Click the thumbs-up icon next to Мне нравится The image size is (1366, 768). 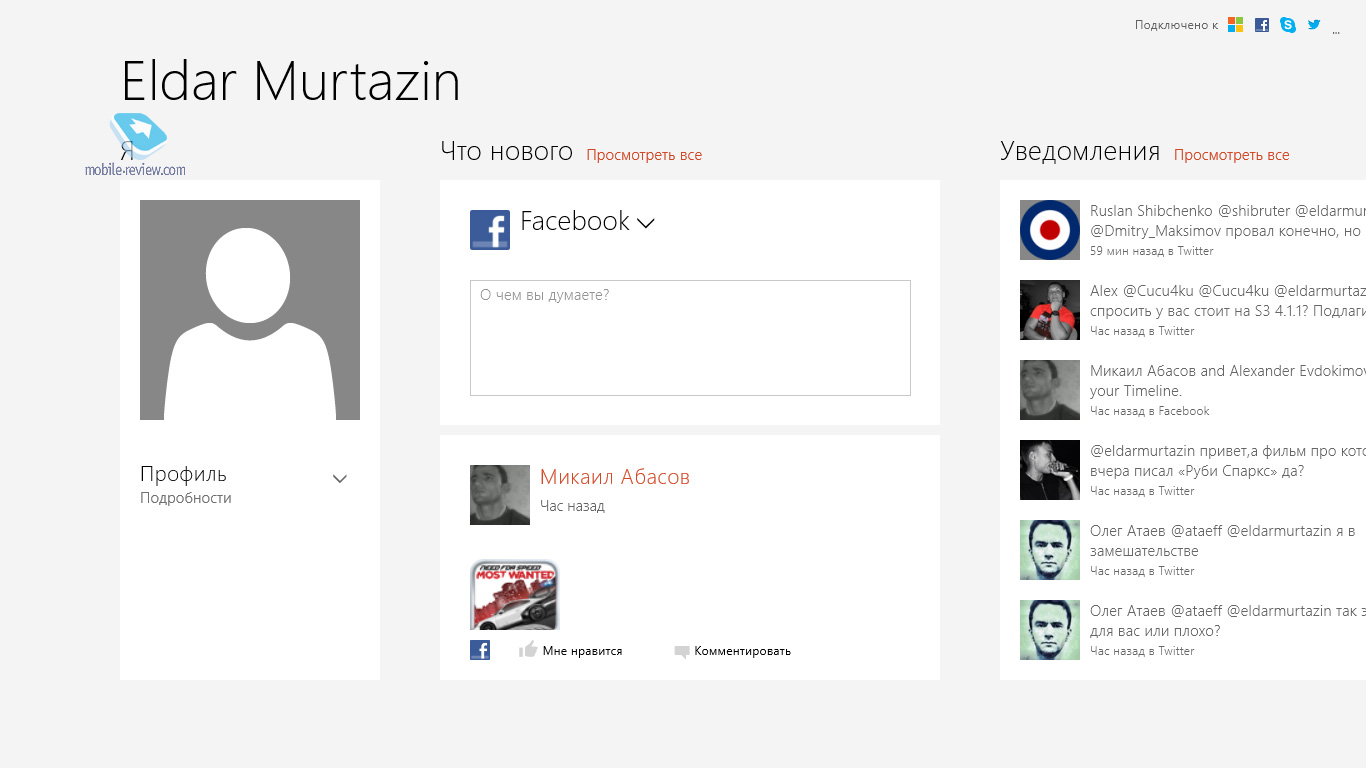(528, 650)
